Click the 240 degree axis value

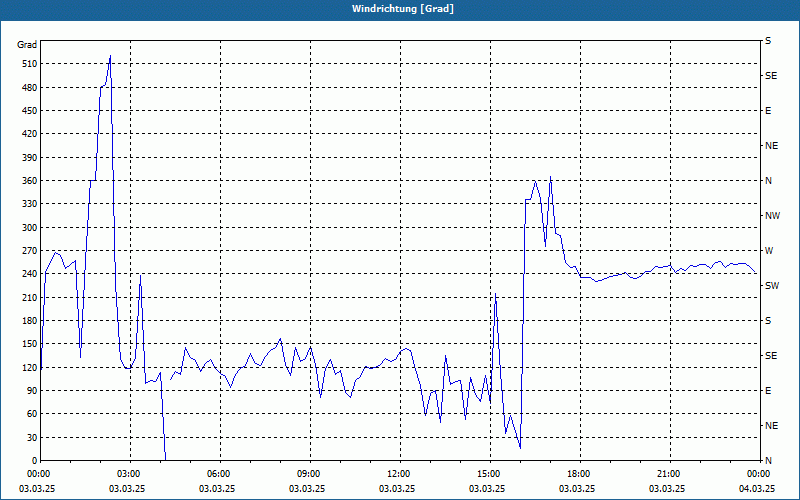(29, 274)
